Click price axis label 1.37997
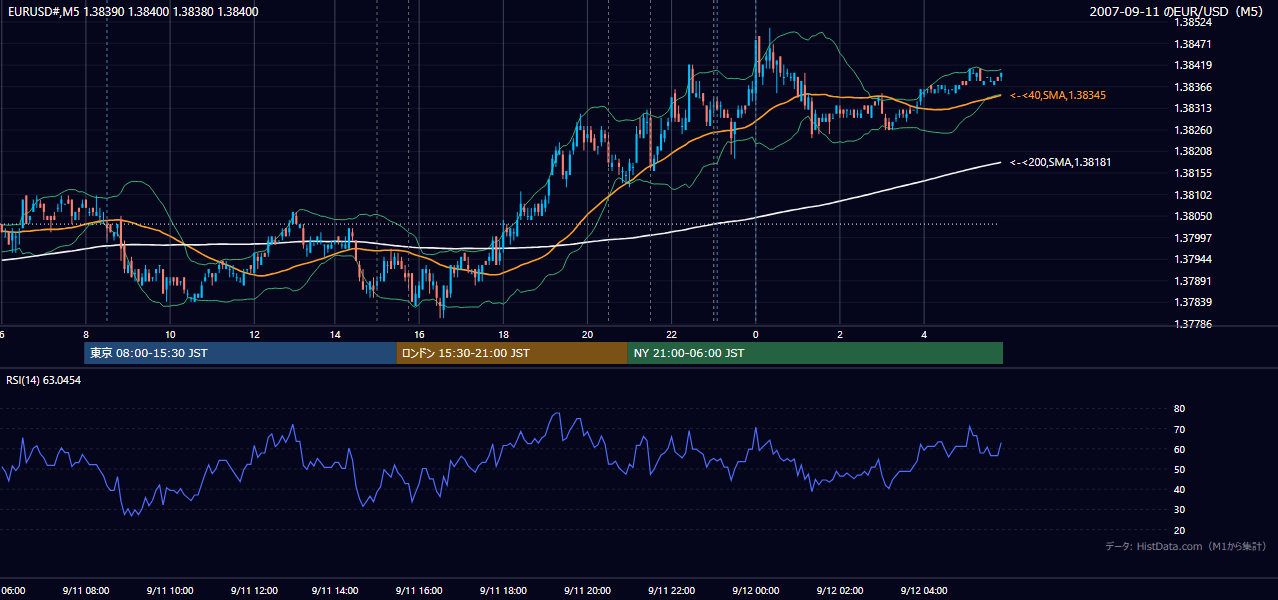The height and width of the screenshot is (600, 1278). click(x=1193, y=238)
